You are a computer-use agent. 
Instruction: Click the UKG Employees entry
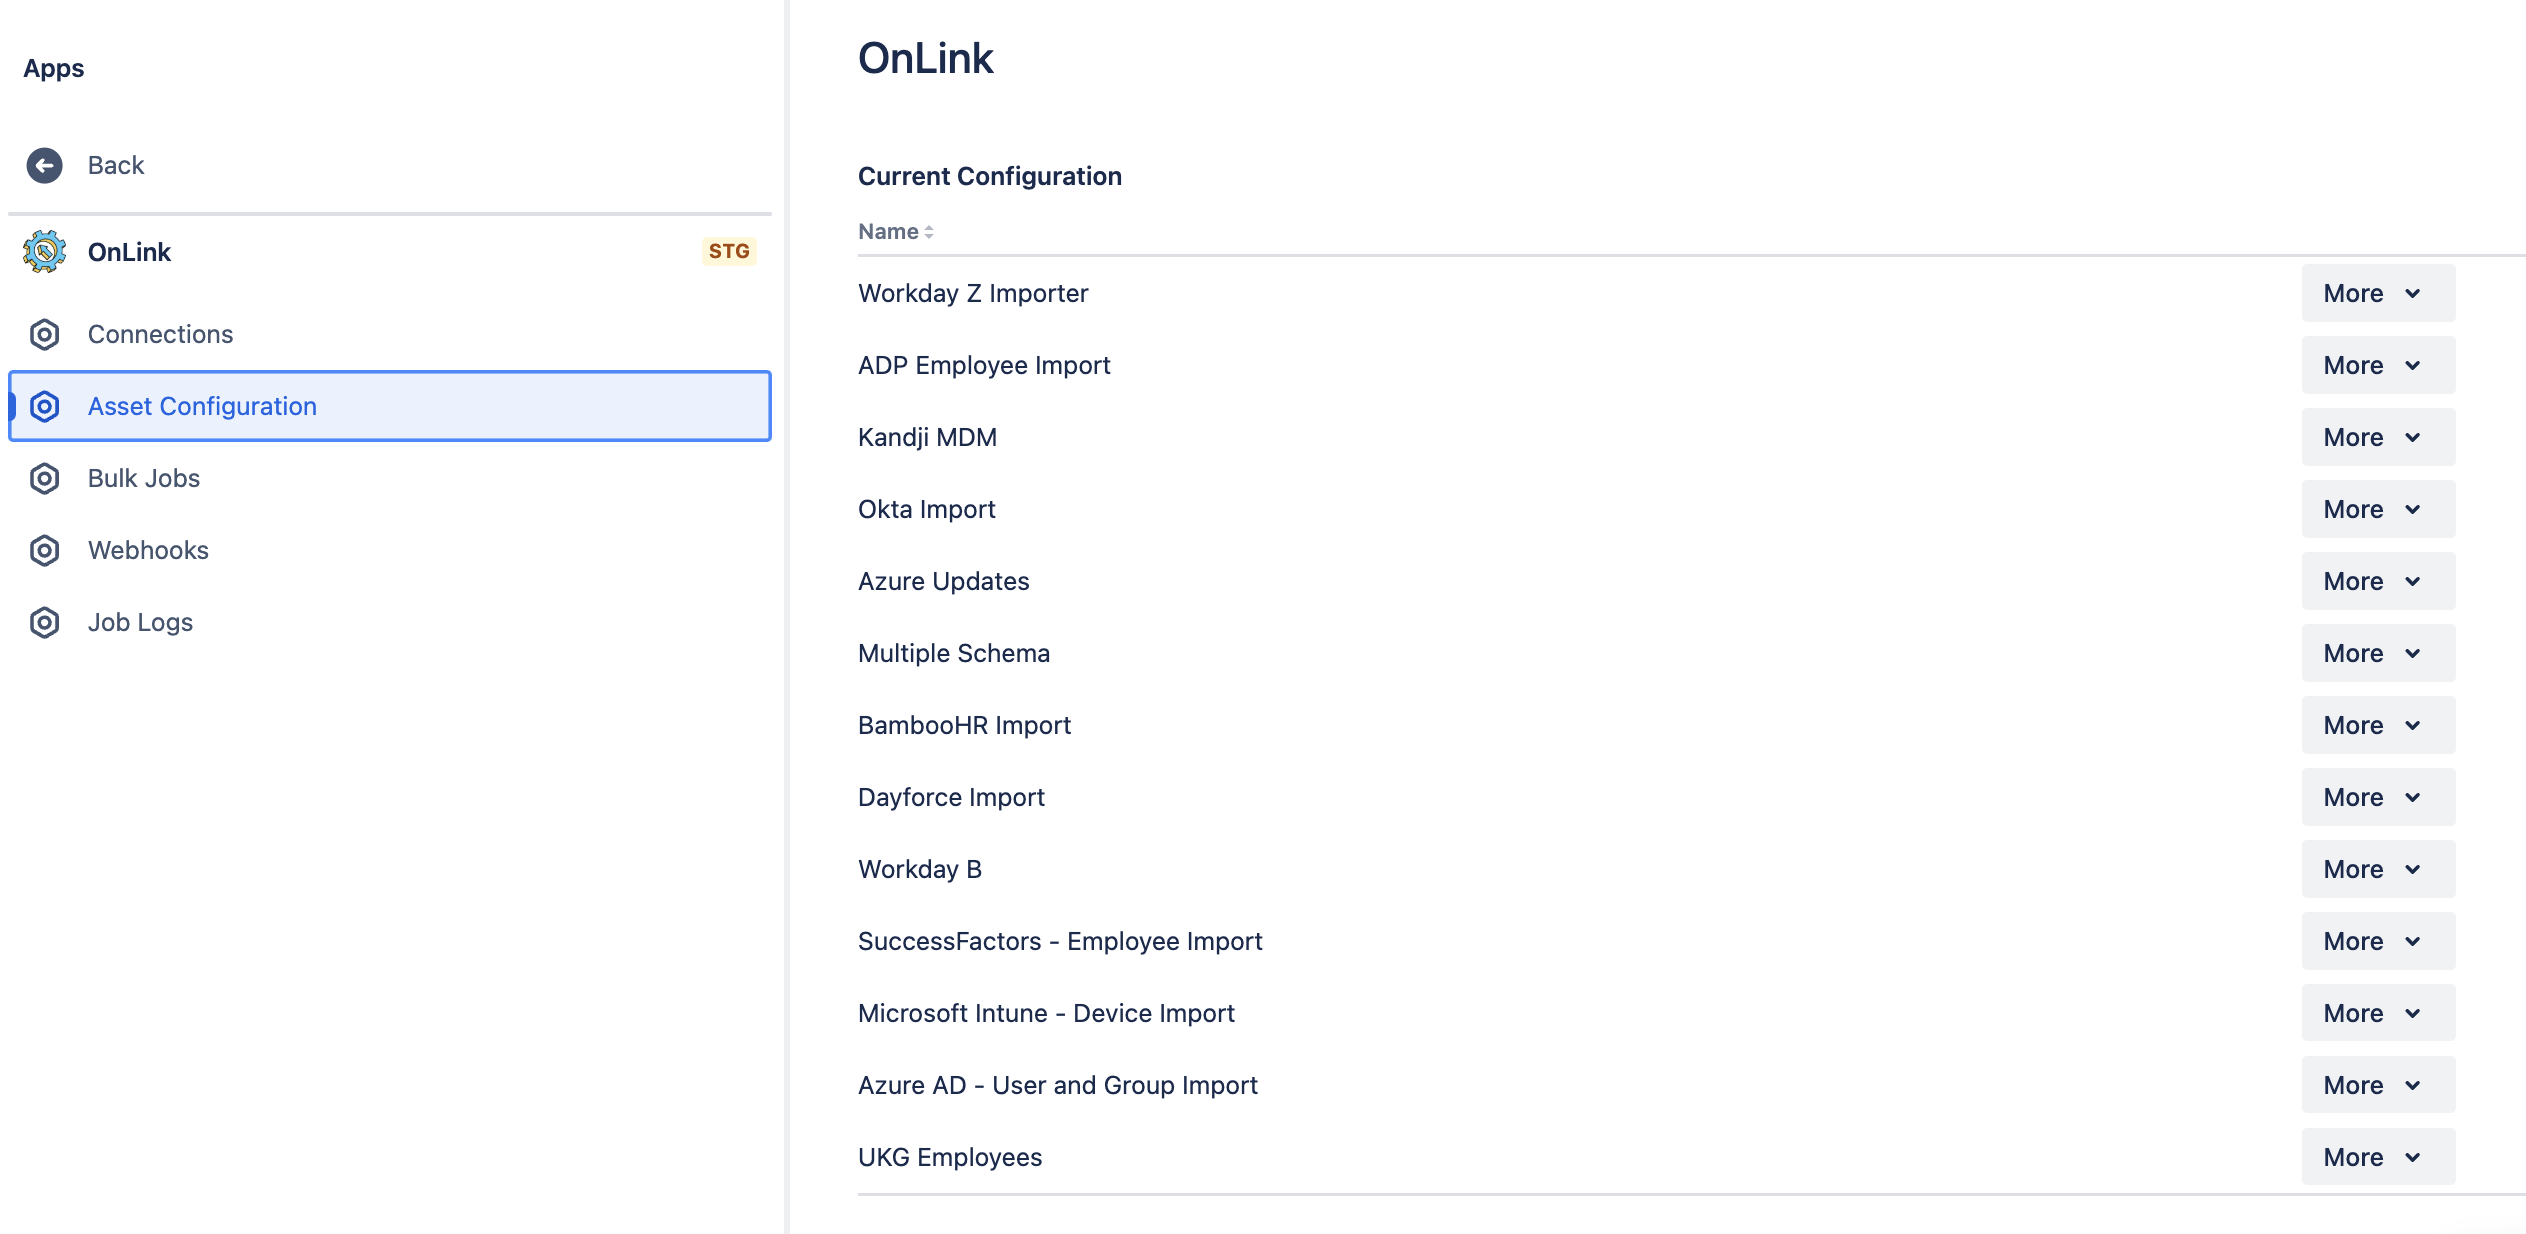point(950,1157)
